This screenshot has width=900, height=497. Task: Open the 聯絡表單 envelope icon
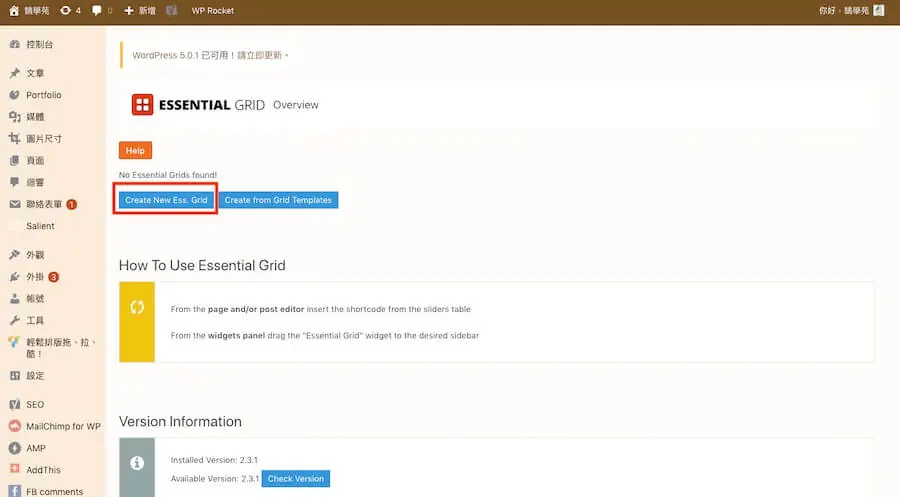tap(15, 204)
